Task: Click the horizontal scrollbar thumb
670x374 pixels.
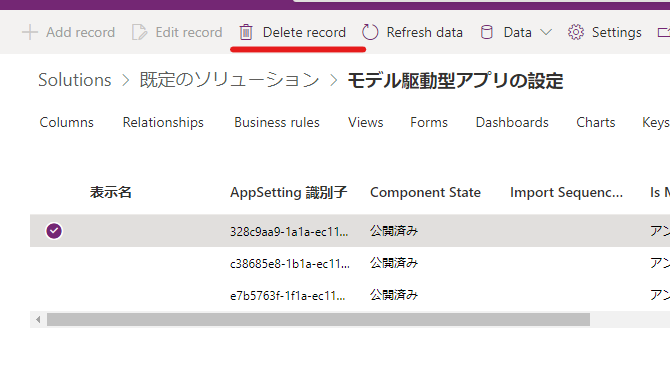Action: (x=318, y=320)
